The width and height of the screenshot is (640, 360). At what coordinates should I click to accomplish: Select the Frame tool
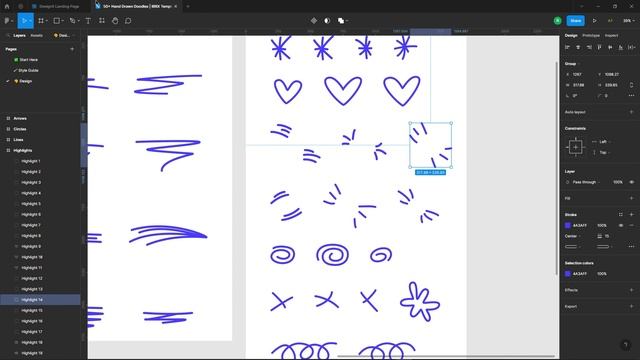(41, 21)
